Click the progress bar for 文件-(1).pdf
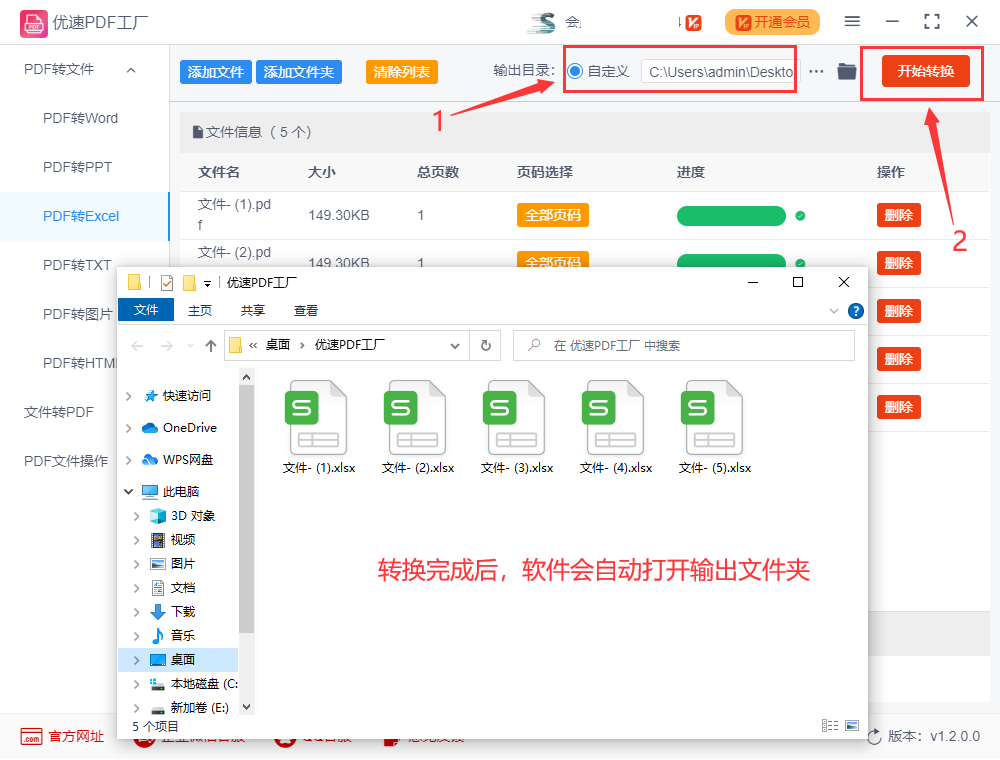Image resolution: width=1000 pixels, height=760 pixels. click(x=732, y=215)
